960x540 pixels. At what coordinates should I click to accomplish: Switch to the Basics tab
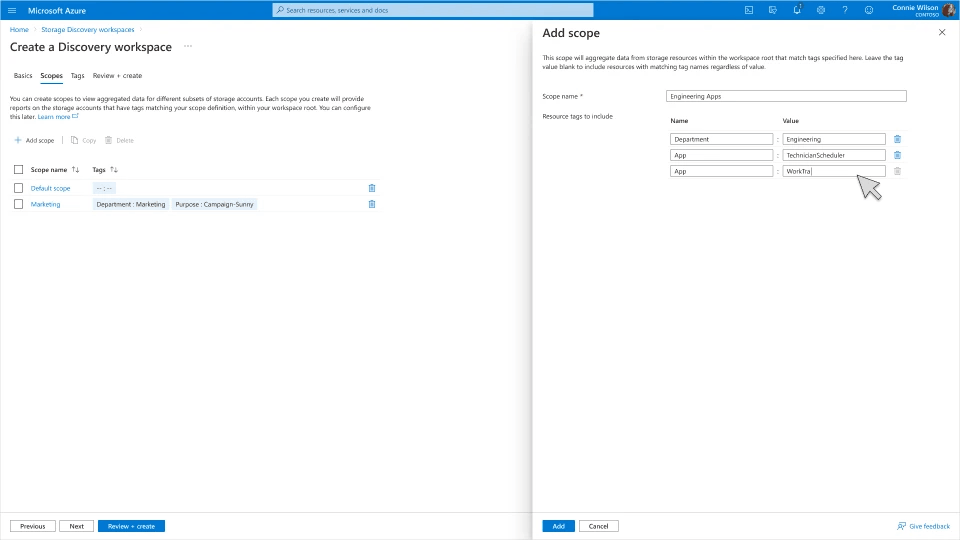pos(23,75)
